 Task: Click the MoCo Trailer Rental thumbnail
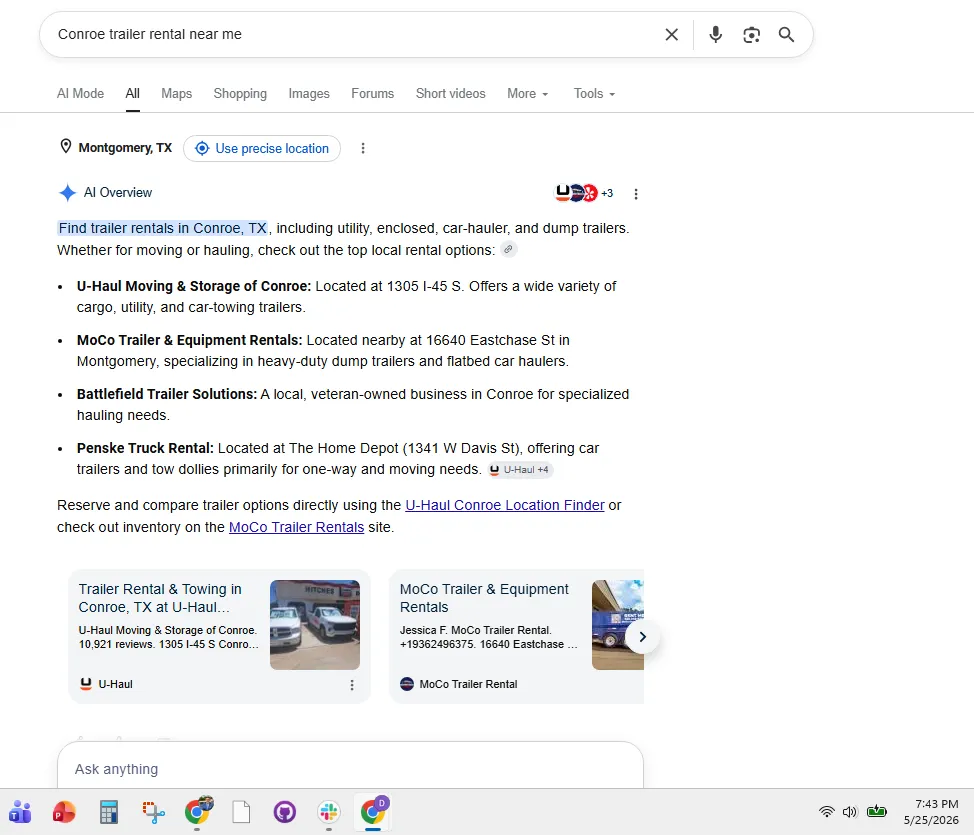click(x=617, y=625)
